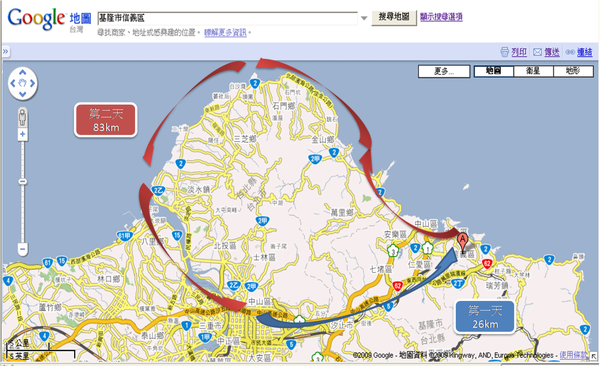This screenshot has height=366, width=600.
Task: Click the 北投區 place label
Action: point(225,246)
